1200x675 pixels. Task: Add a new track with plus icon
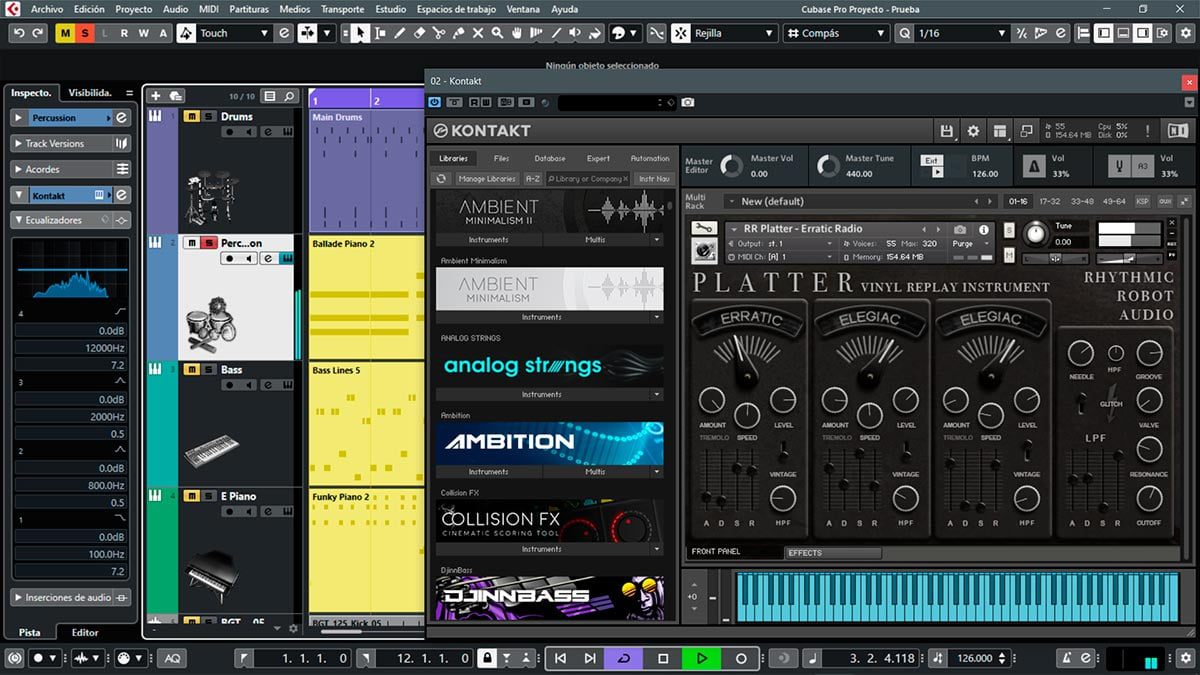155,96
